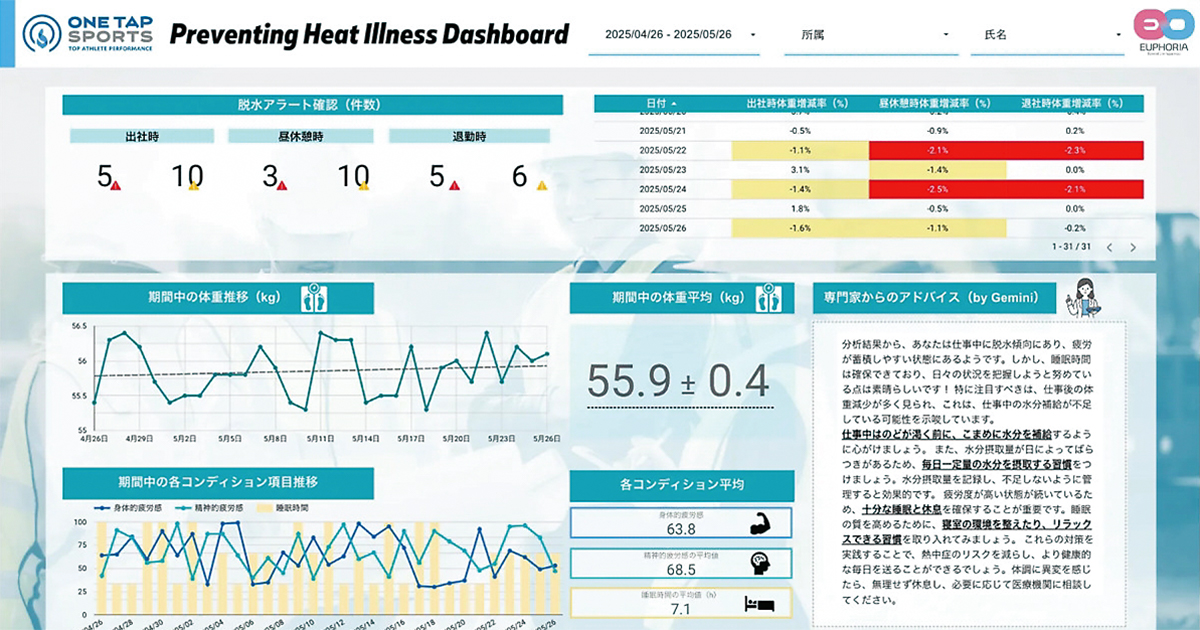Screen dimensions: 1200x630
Task: Sort by 昼休憩時体重増減率 column header
Action: 934,103
